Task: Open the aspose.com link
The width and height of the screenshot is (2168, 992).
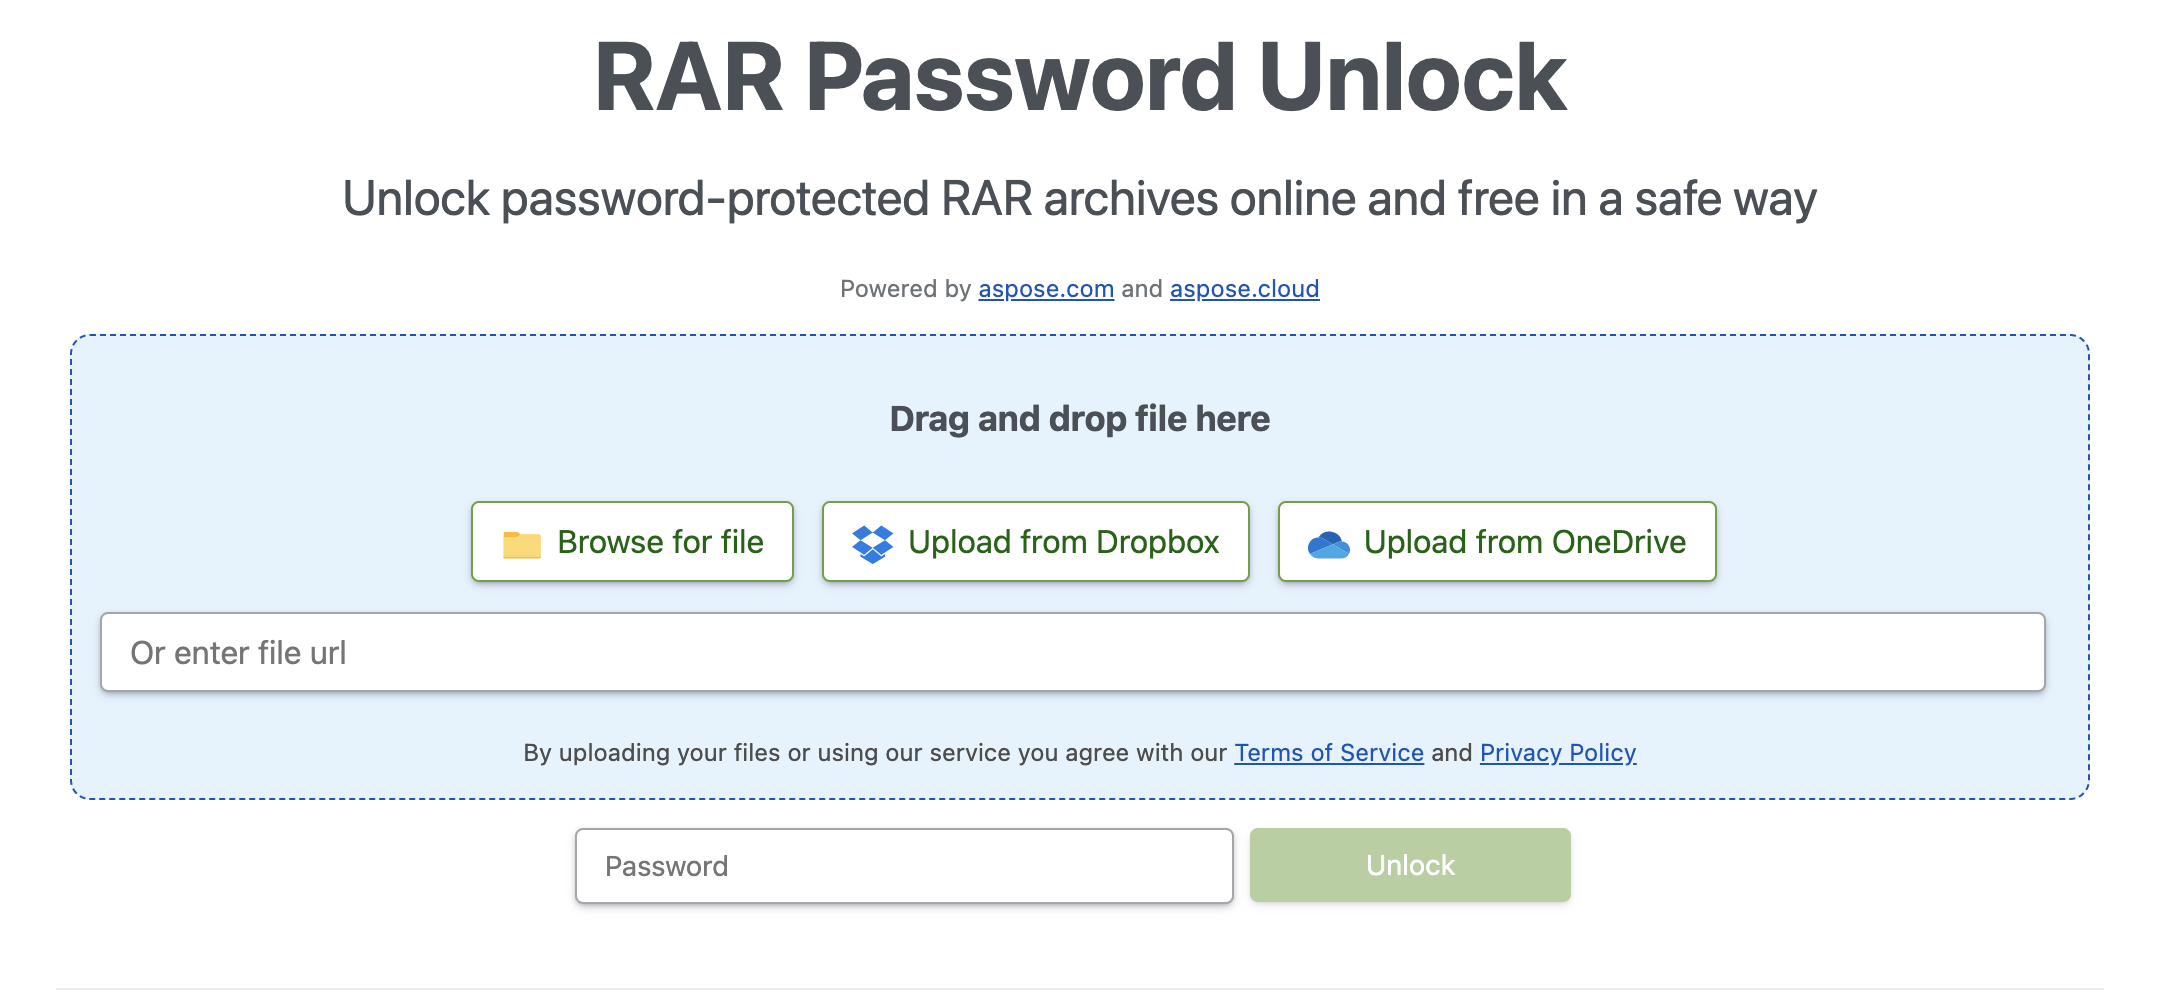Action: click(1045, 289)
